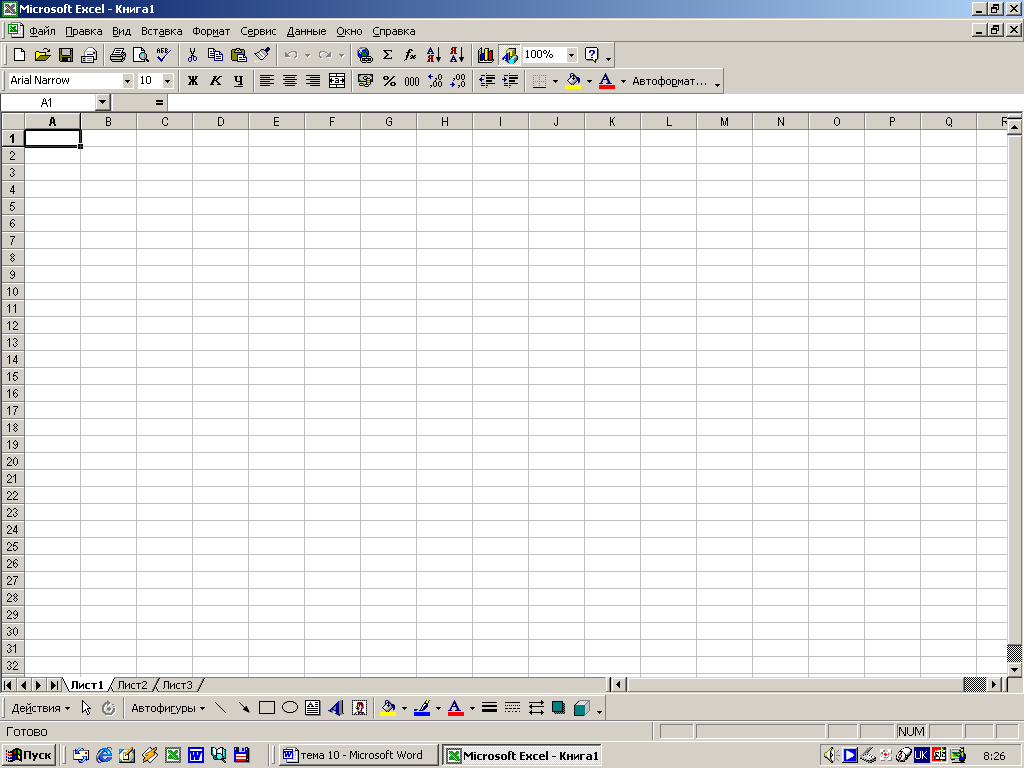The height and width of the screenshot is (768, 1024).
Task: Toggle center alignment
Action: (x=290, y=81)
